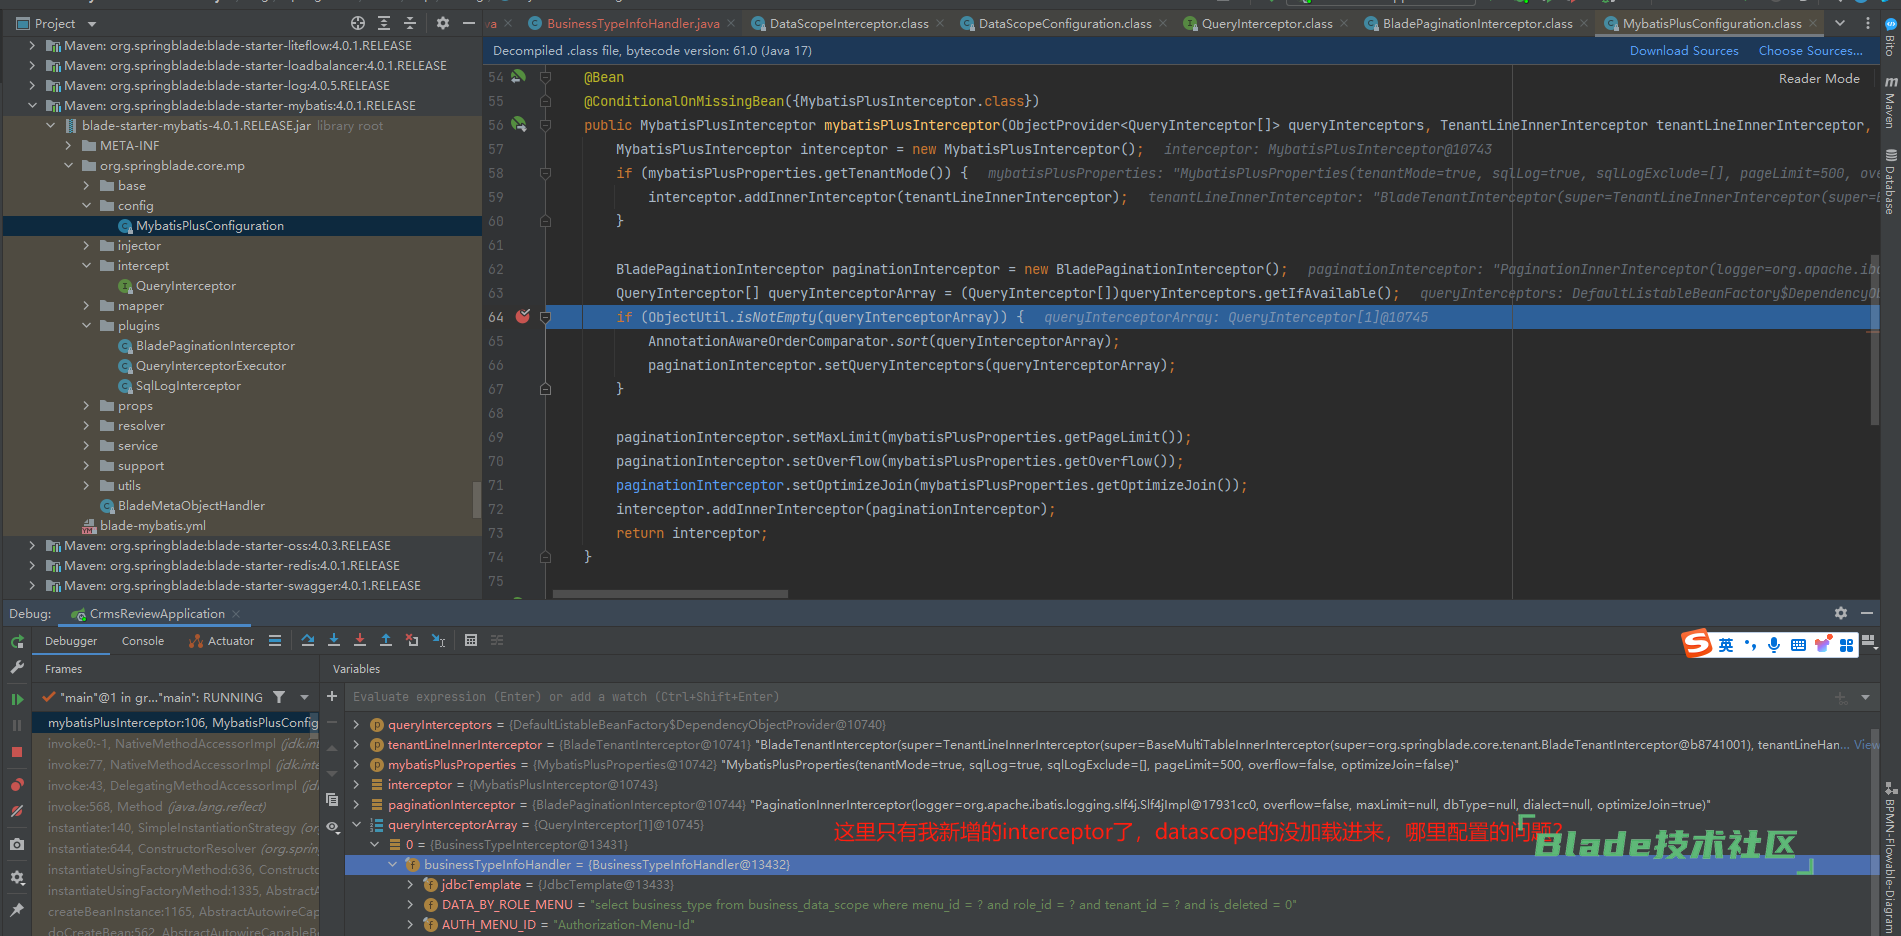The image size is (1901, 936).
Task: Toggle show watches eye icon
Action: tap(332, 826)
